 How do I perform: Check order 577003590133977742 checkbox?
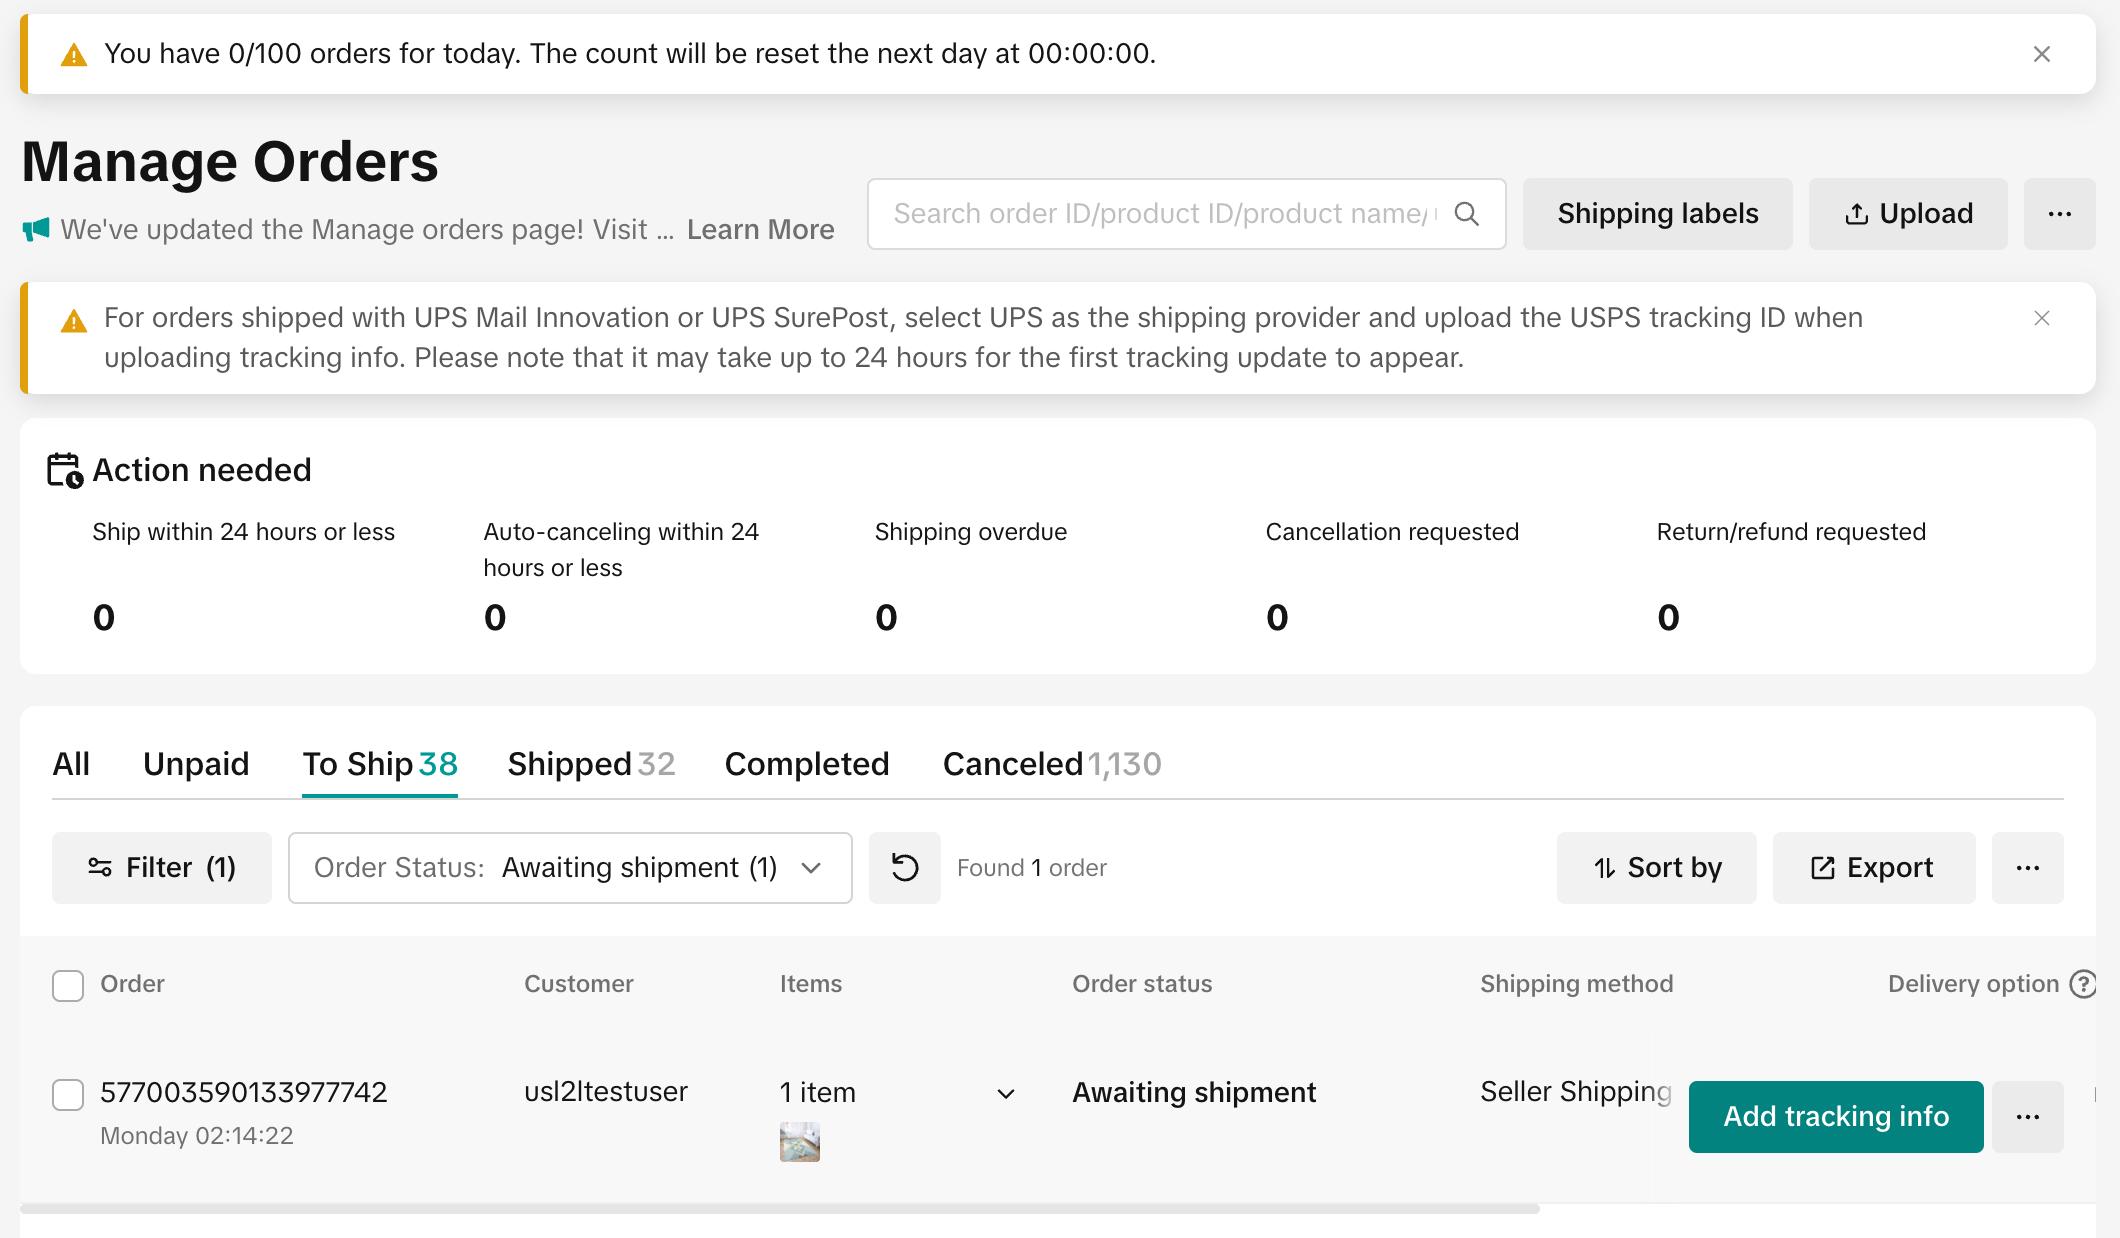coord(68,1094)
